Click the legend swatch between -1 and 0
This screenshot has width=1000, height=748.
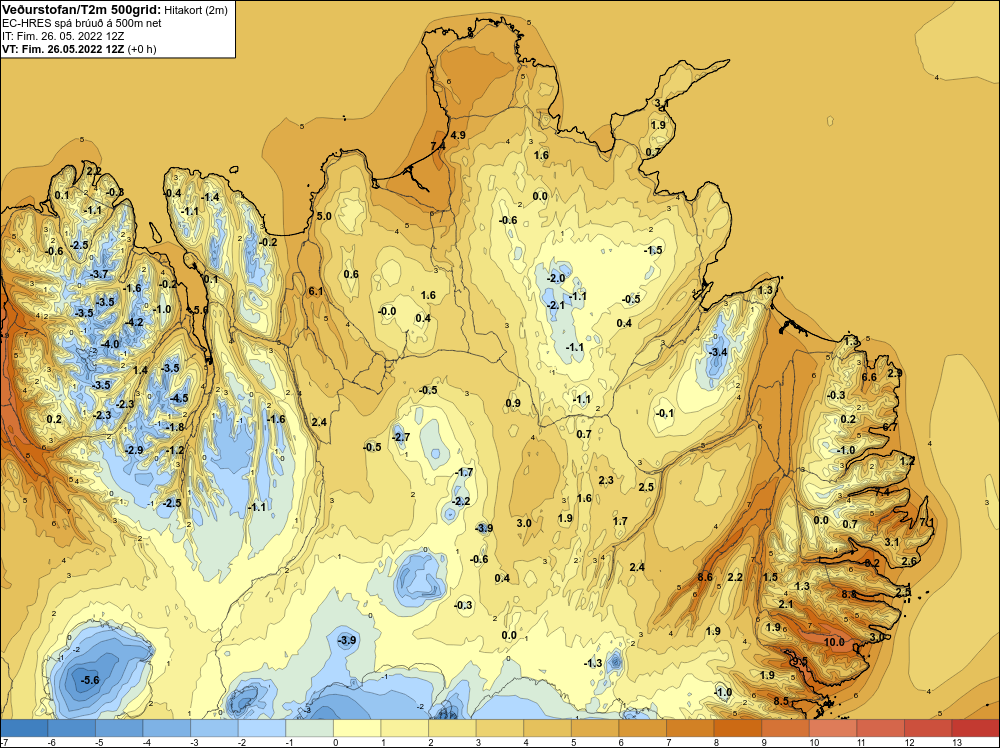[309, 728]
